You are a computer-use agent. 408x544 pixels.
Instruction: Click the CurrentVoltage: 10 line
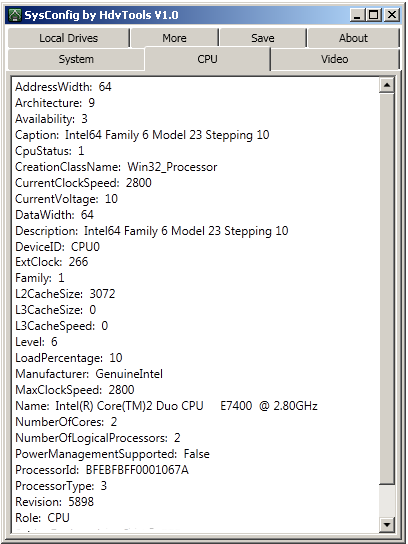pyautogui.click(x=67, y=199)
